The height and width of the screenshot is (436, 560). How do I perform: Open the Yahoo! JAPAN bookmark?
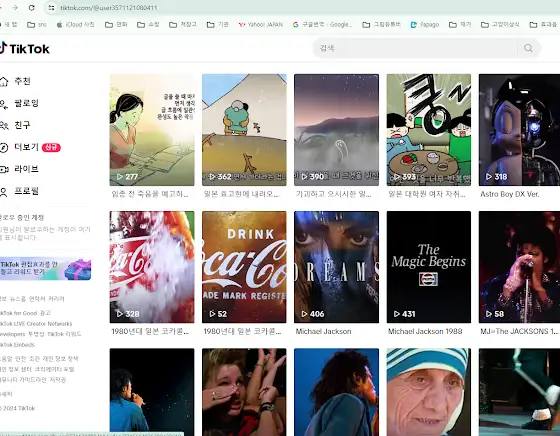[261, 25]
